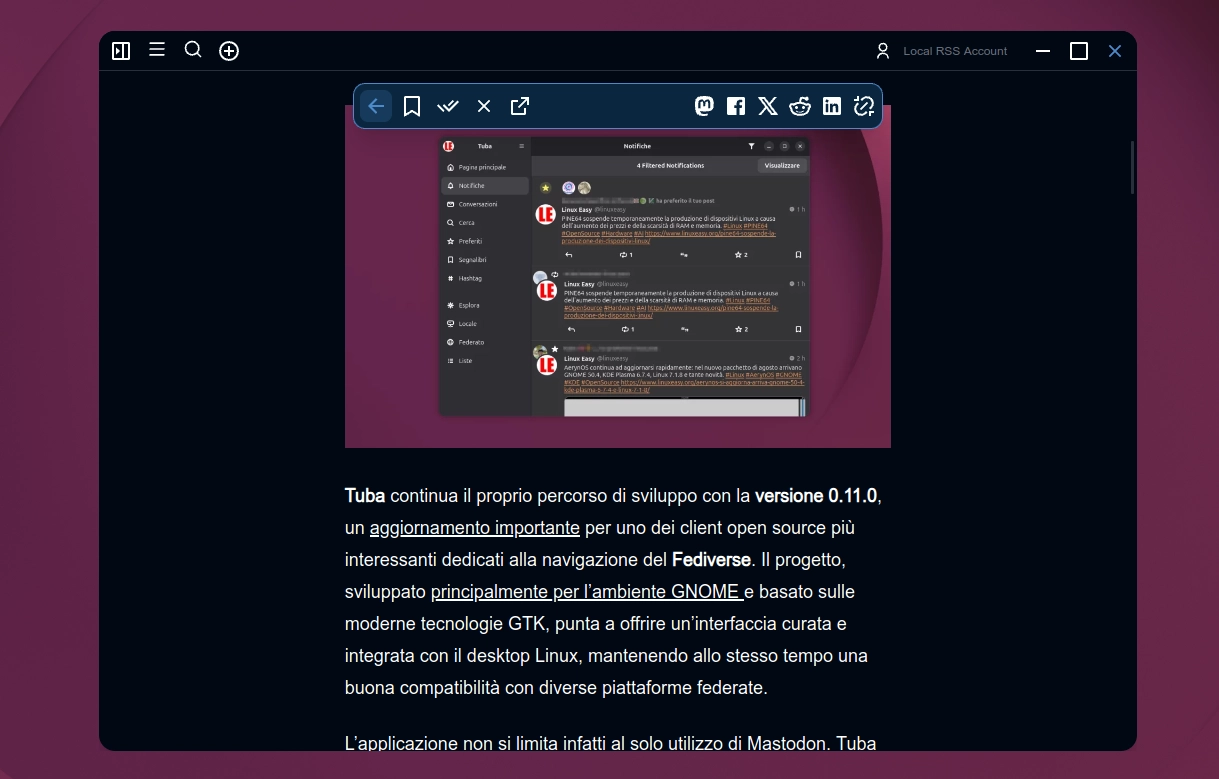Click the bold word 'Tuba' in the article

pyautogui.click(x=365, y=495)
